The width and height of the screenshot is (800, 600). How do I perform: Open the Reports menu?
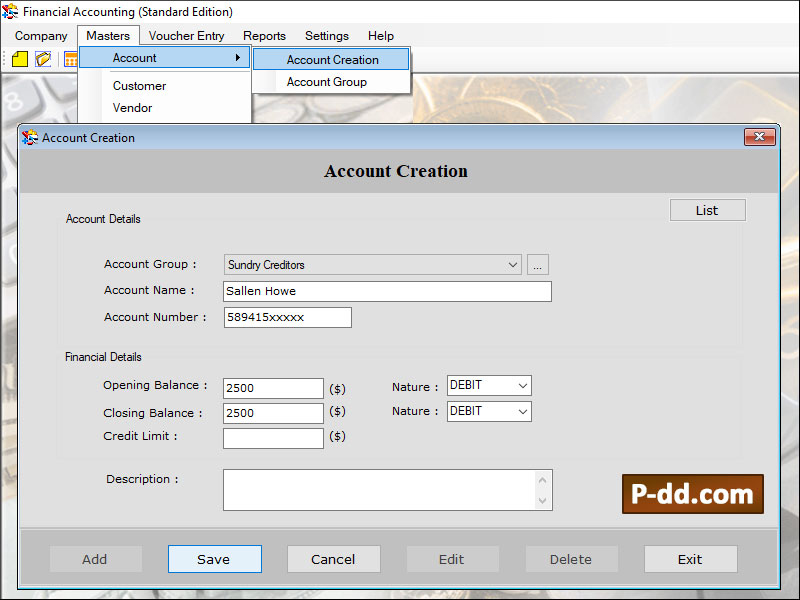click(264, 35)
